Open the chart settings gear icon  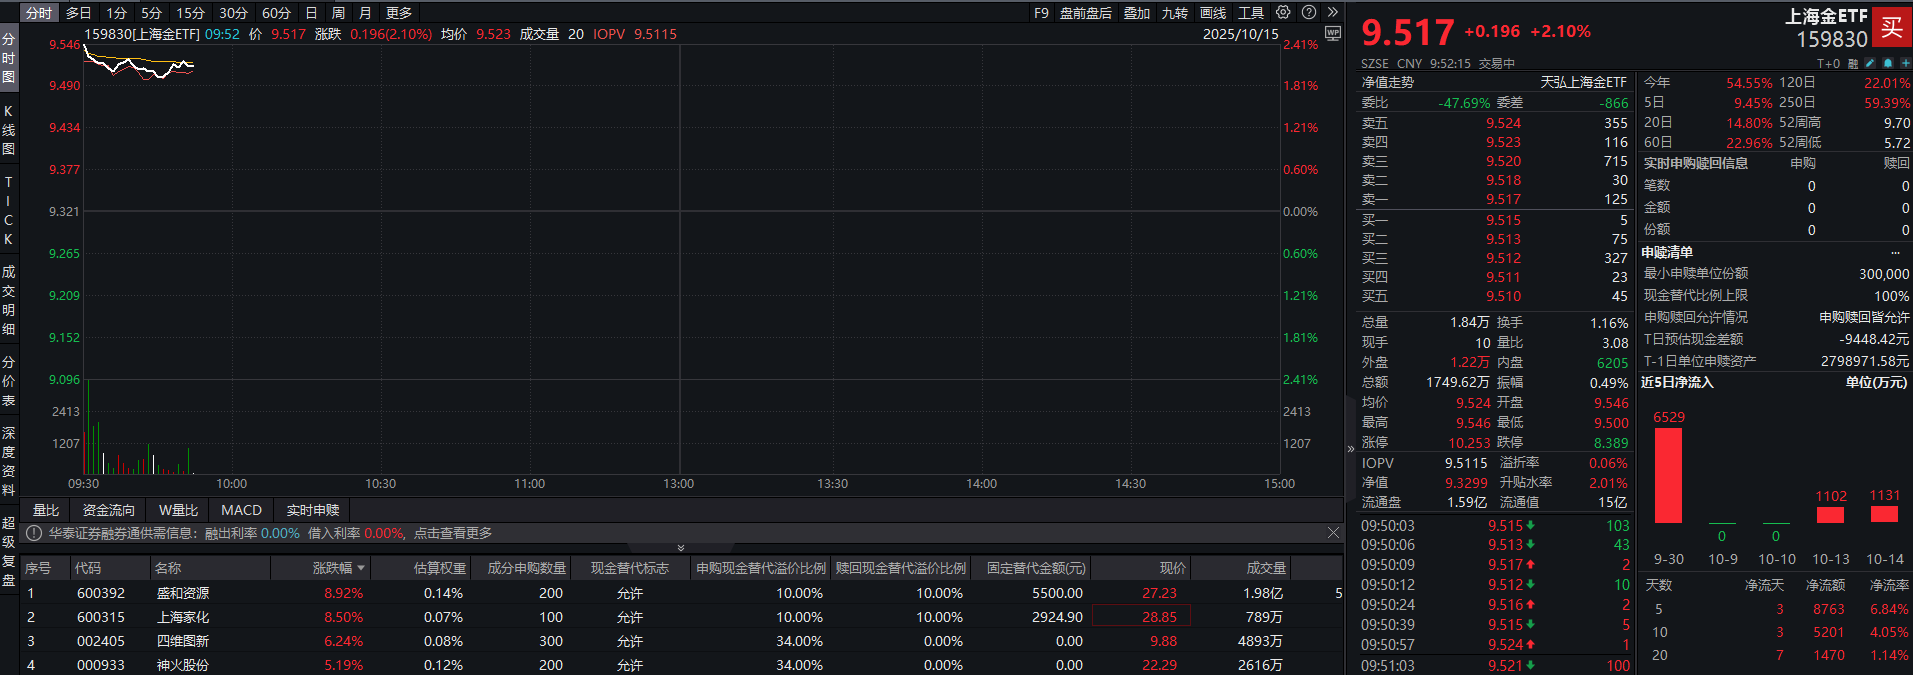coord(1283,13)
